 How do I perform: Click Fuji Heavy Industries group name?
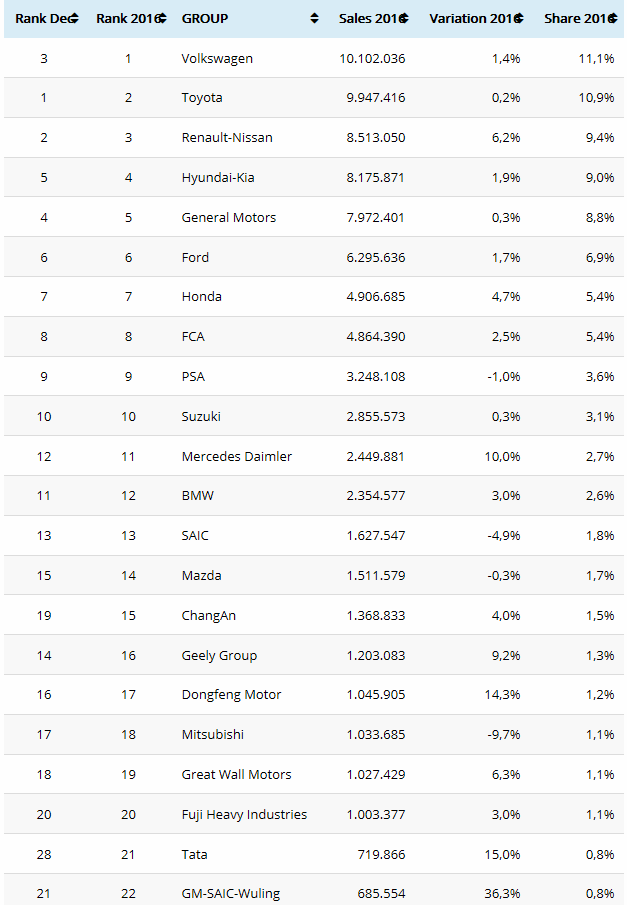(x=244, y=815)
